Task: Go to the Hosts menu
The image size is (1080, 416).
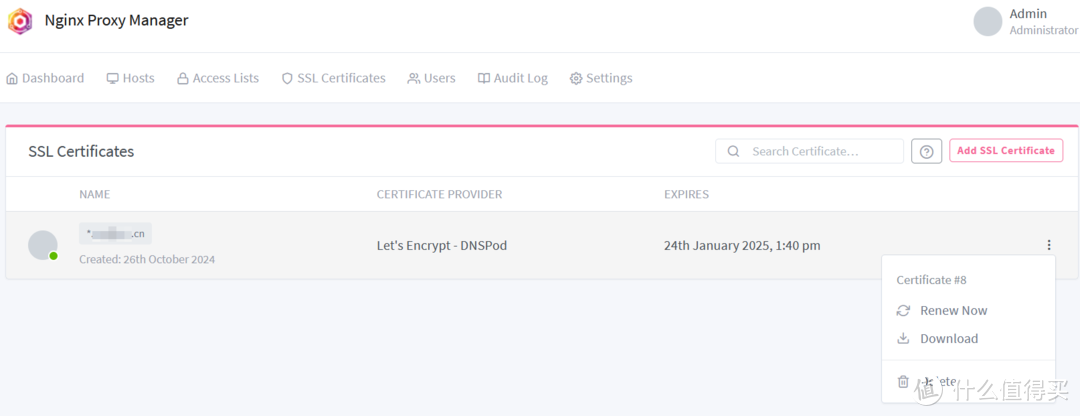Action: pos(131,78)
